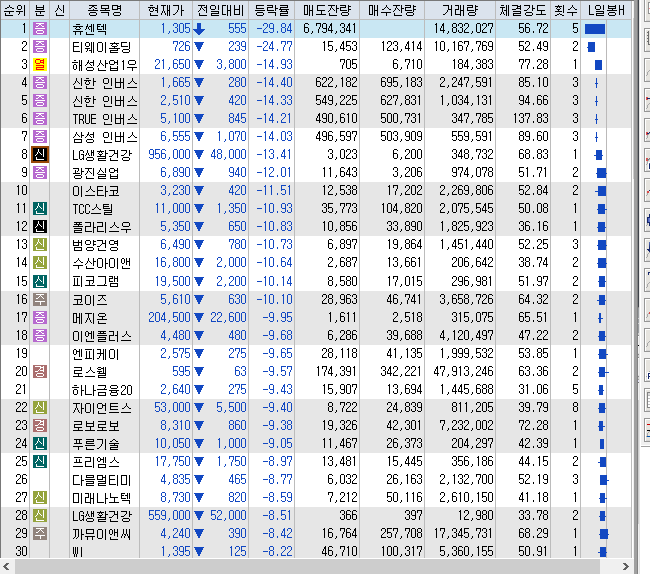Select the 다믈멀티미 stock name
Screen dimensions: 650x574
[102, 480]
